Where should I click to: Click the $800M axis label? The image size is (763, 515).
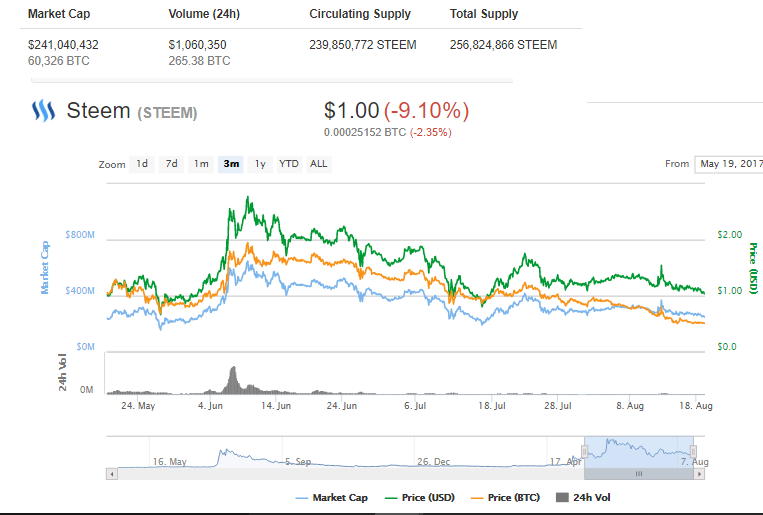pyautogui.click(x=80, y=235)
